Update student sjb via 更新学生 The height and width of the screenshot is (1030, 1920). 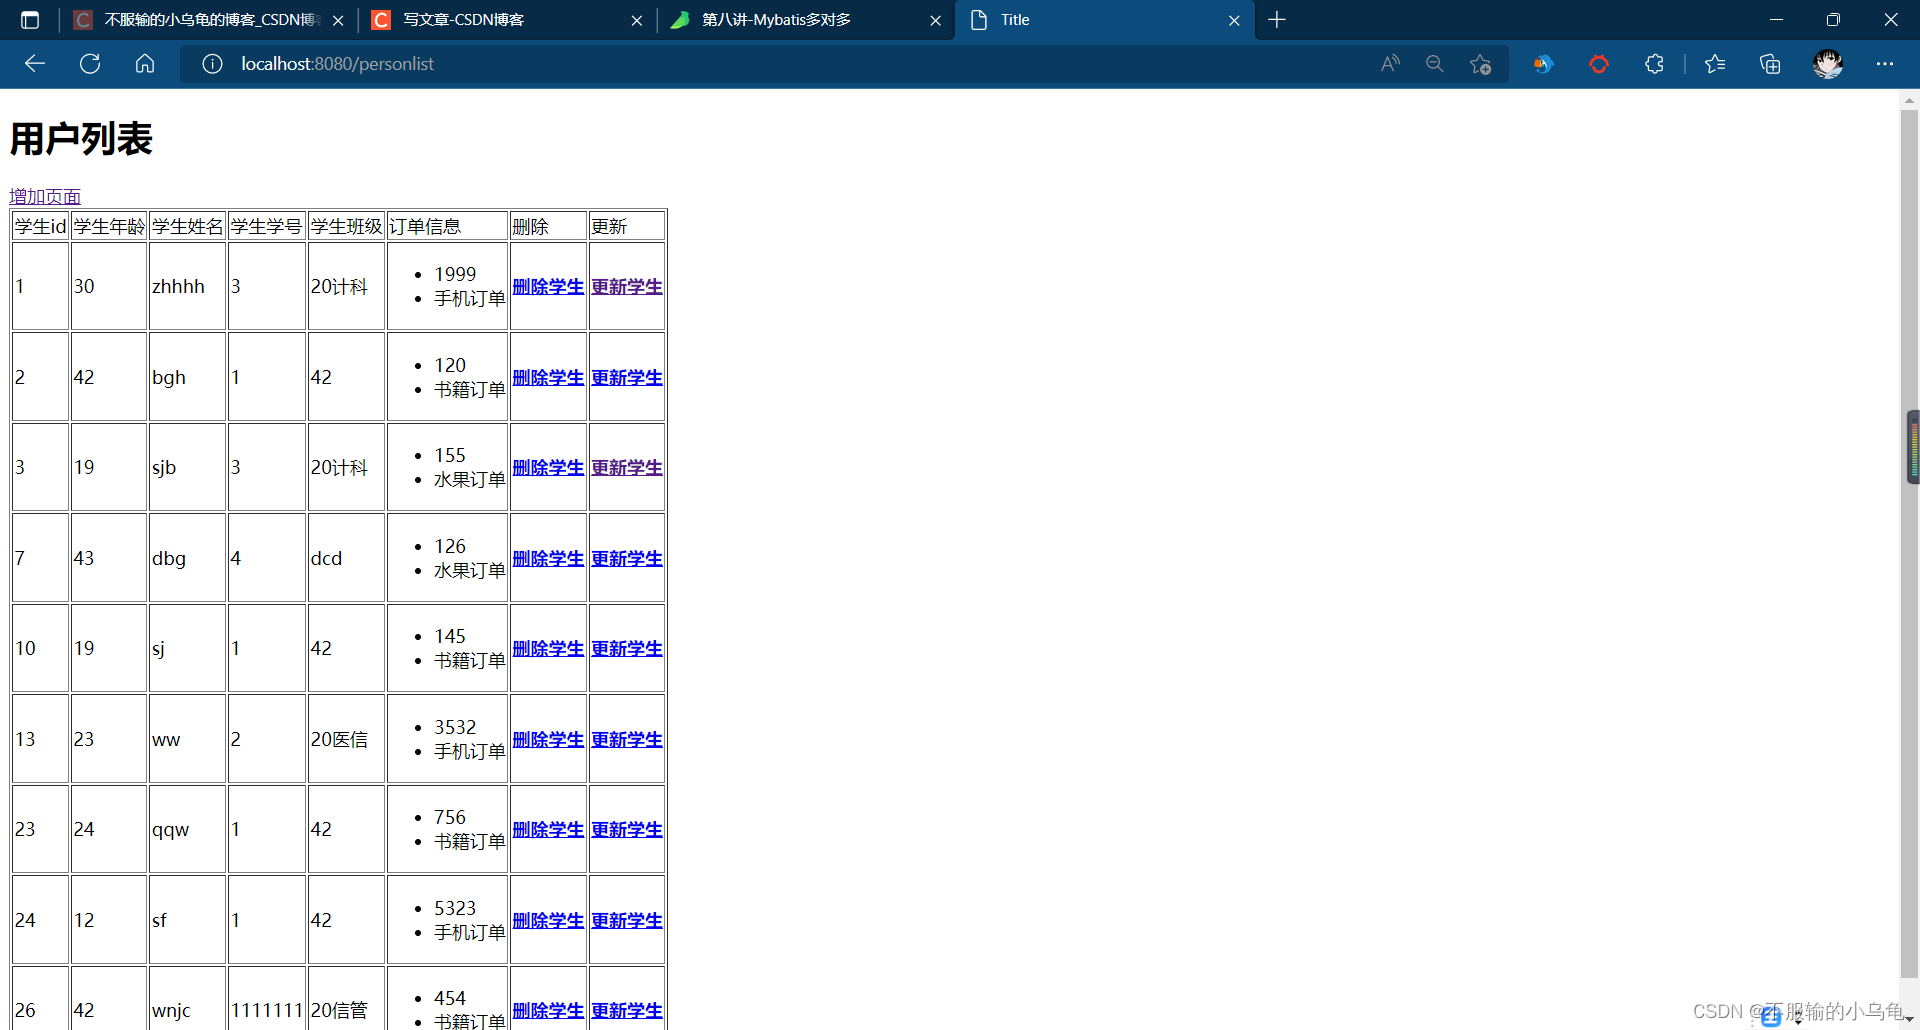[x=627, y=468]
